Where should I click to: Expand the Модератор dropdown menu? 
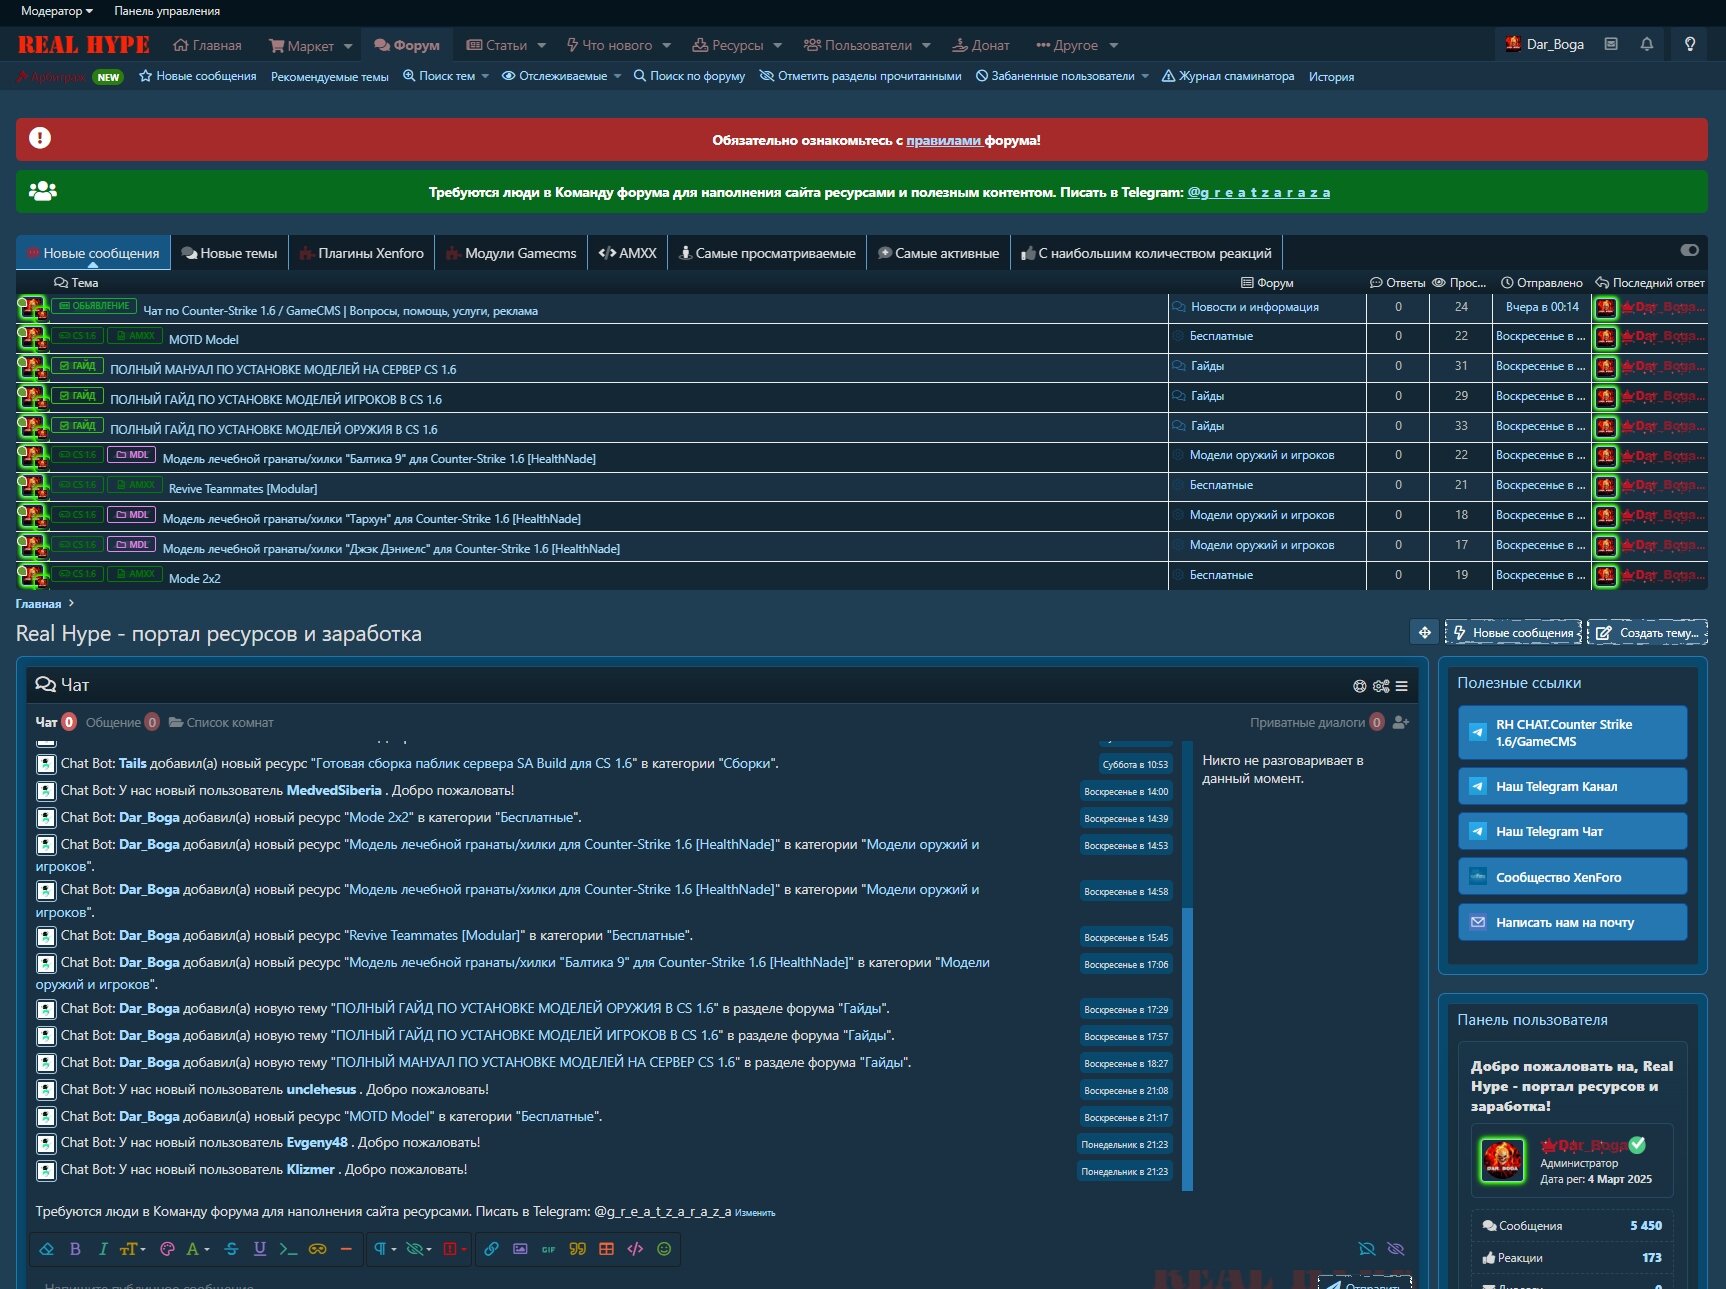(57, 11)
